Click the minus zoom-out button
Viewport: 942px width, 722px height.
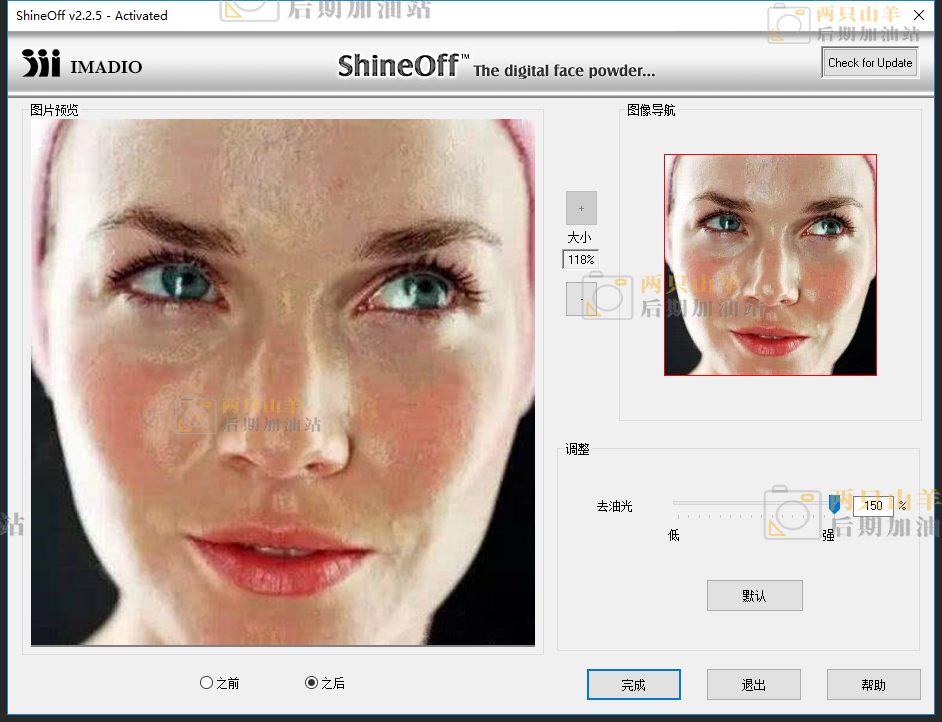tap(581, 299)
